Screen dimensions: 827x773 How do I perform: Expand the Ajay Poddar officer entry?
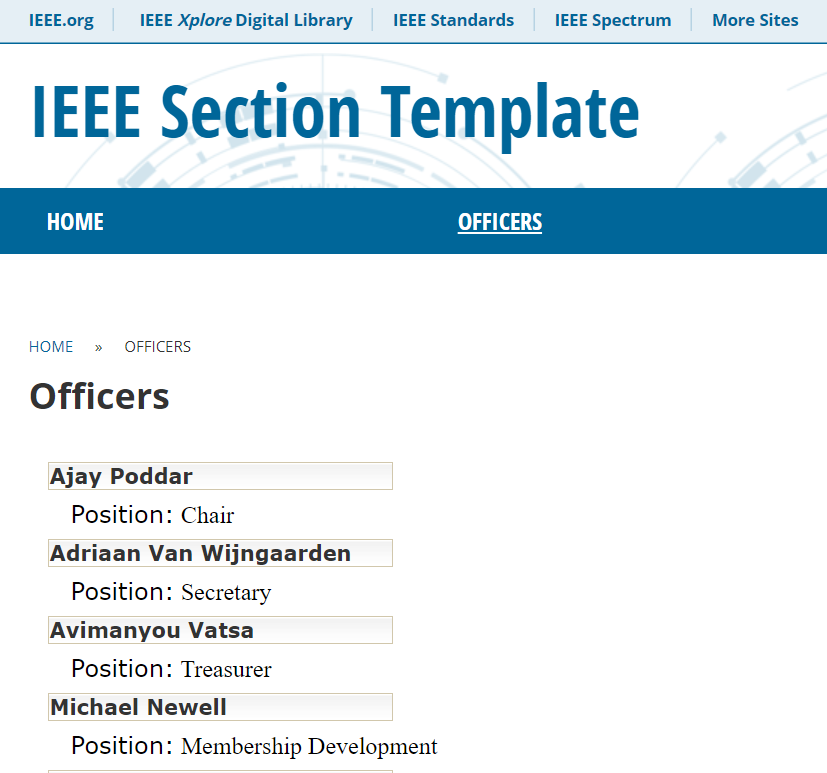click(220, 476)
